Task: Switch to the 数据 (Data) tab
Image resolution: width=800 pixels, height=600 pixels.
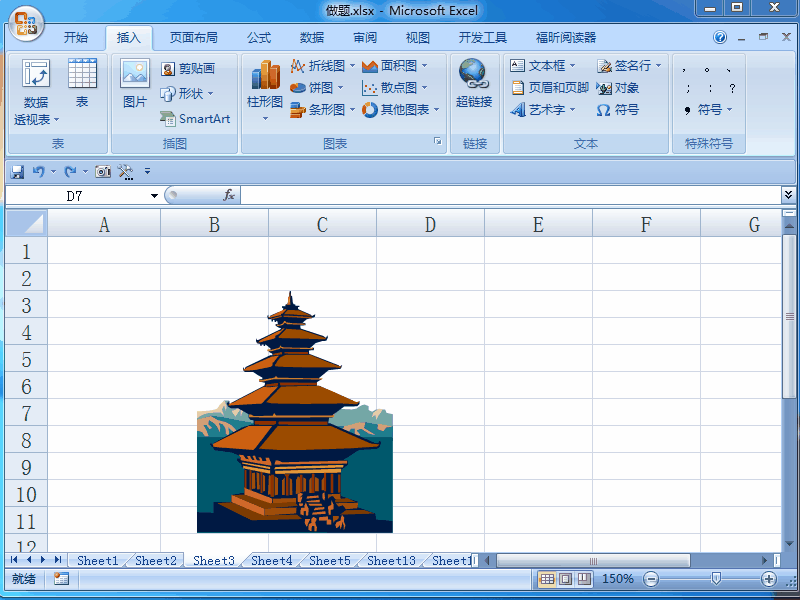Action: pyautogui.click(x=312, y=38)
